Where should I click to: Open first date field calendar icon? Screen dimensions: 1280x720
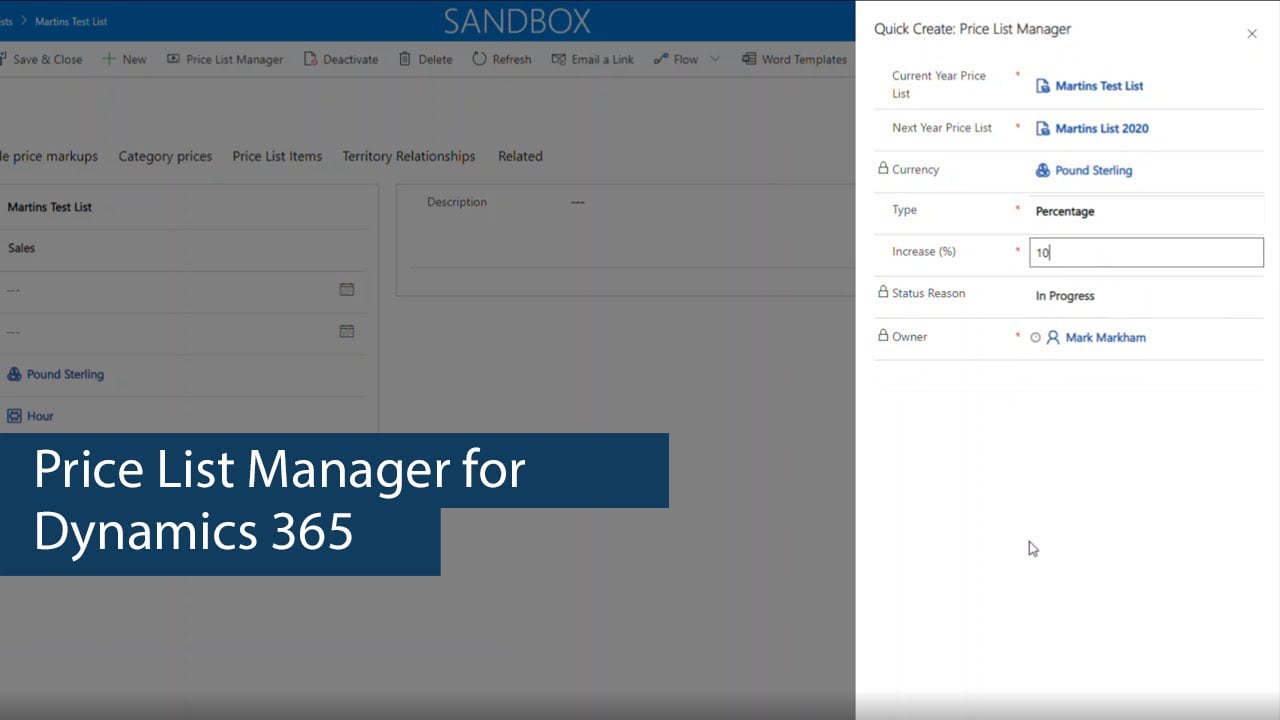click(x=347, y=289)
